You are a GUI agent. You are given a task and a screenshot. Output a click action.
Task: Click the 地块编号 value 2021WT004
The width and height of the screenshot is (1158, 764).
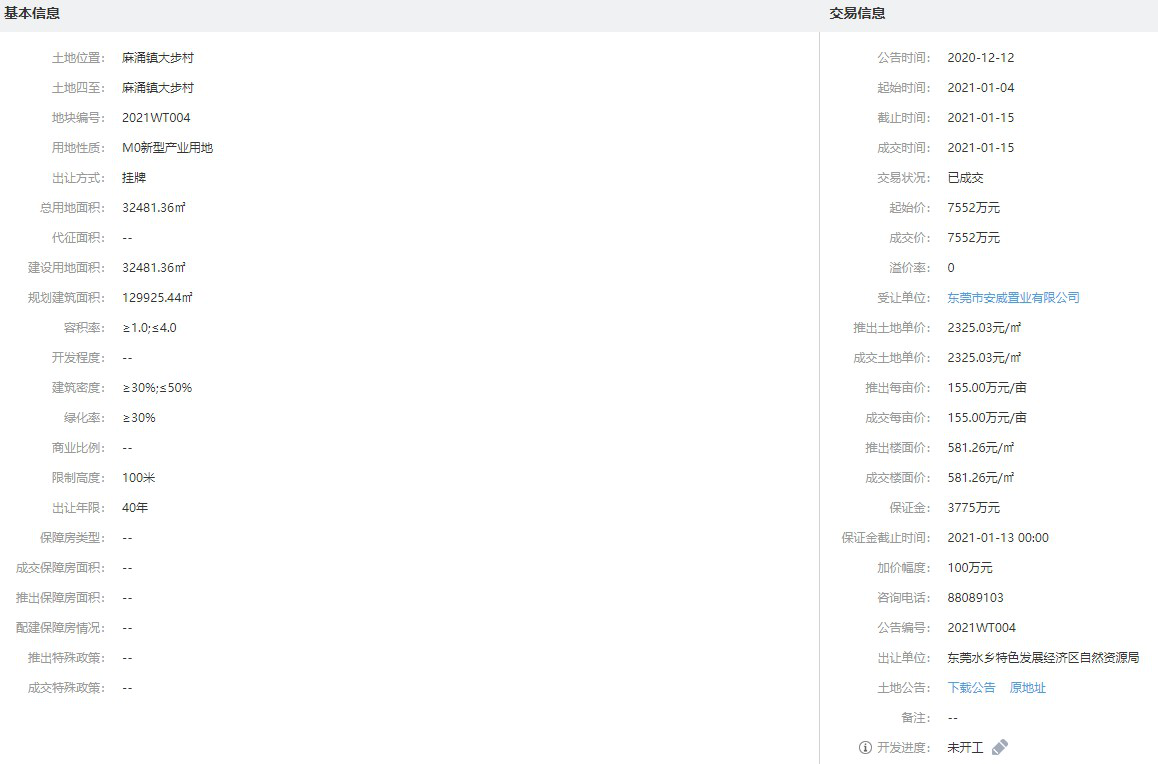[156, 118]
